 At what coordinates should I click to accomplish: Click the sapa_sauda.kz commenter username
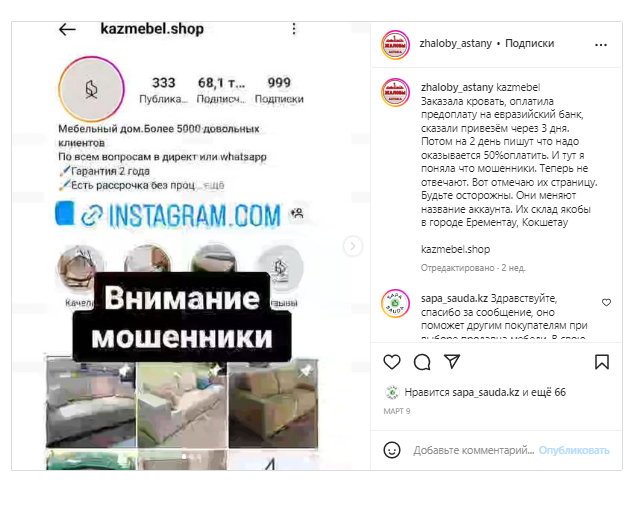tap(455, 298)
